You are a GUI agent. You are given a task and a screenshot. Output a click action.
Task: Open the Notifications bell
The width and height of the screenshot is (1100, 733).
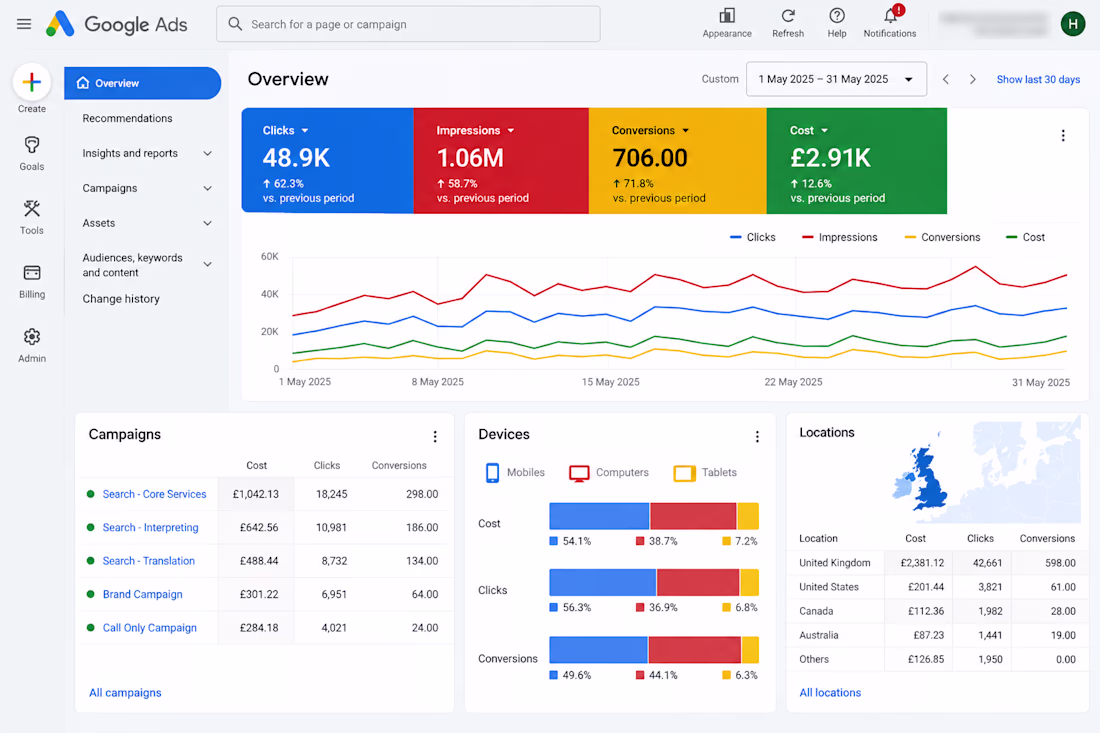coord(890,15)
